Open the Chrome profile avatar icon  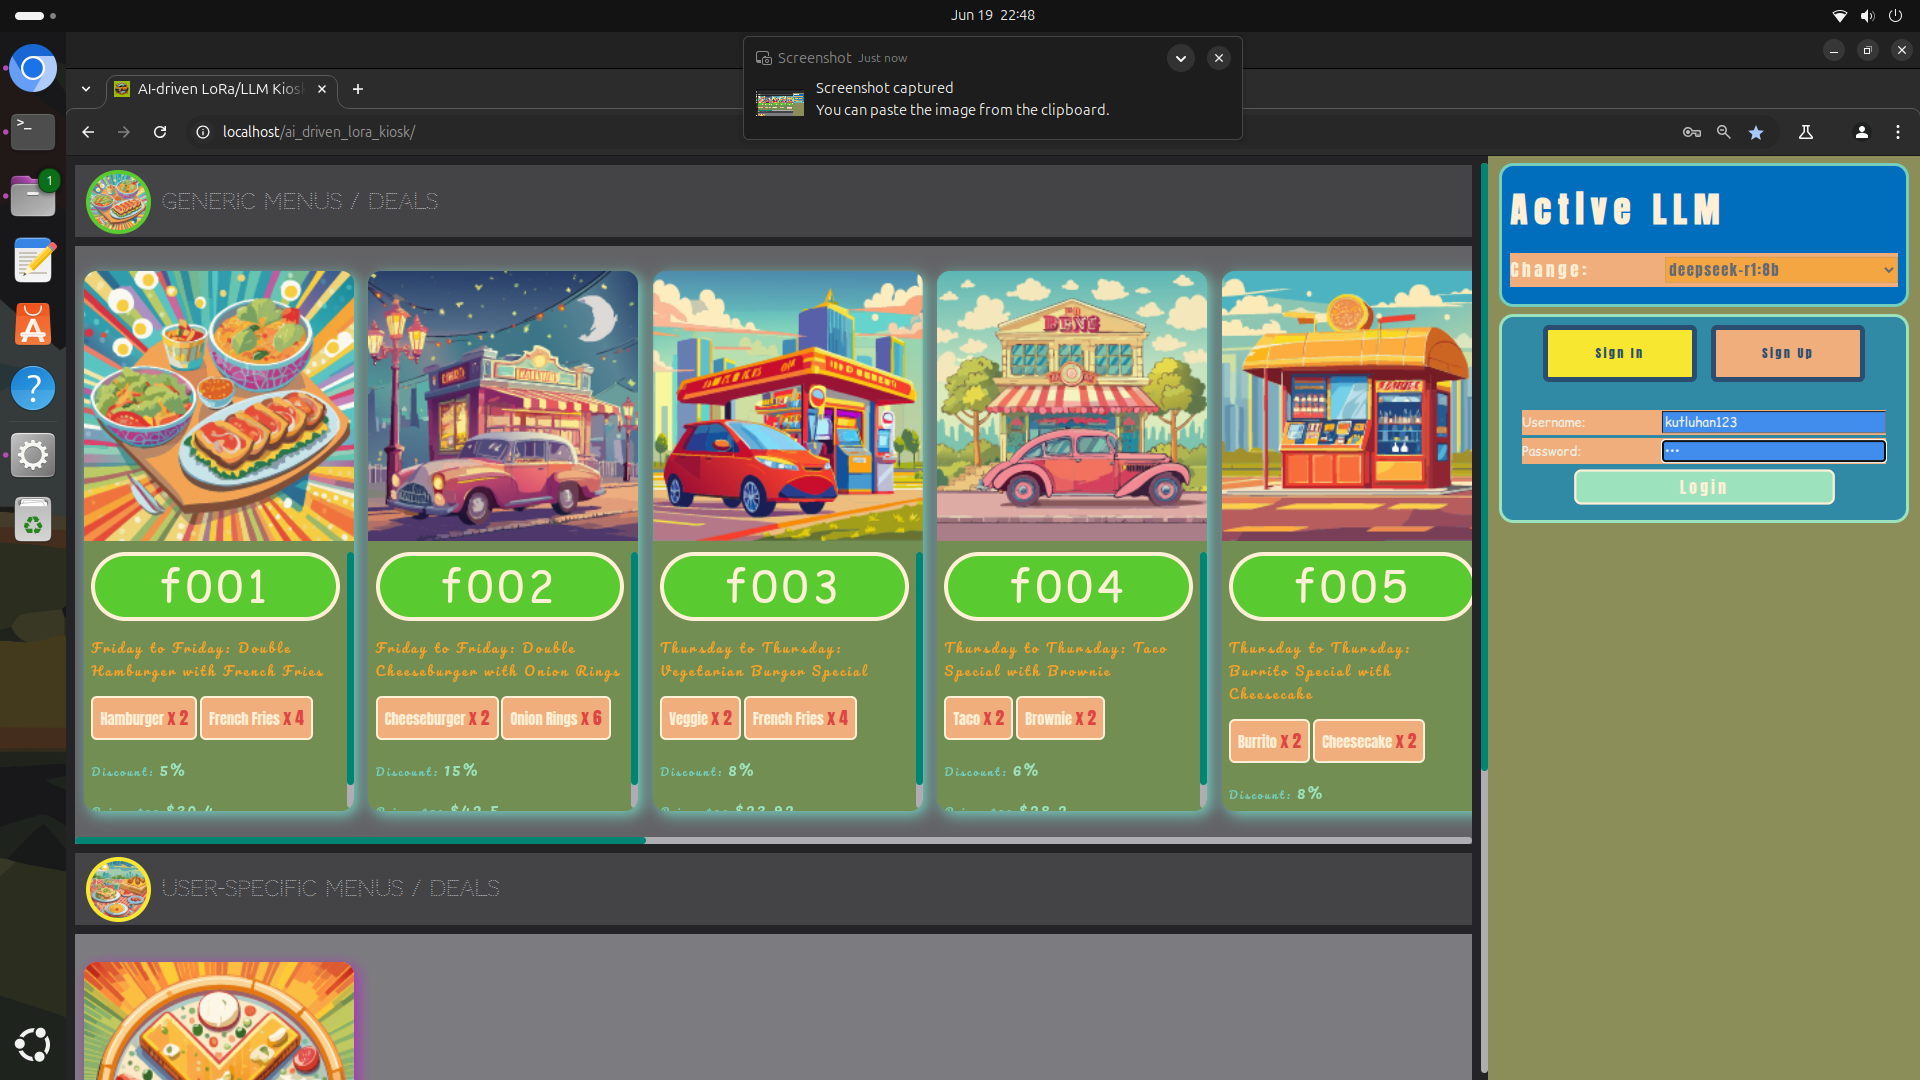1862,132
